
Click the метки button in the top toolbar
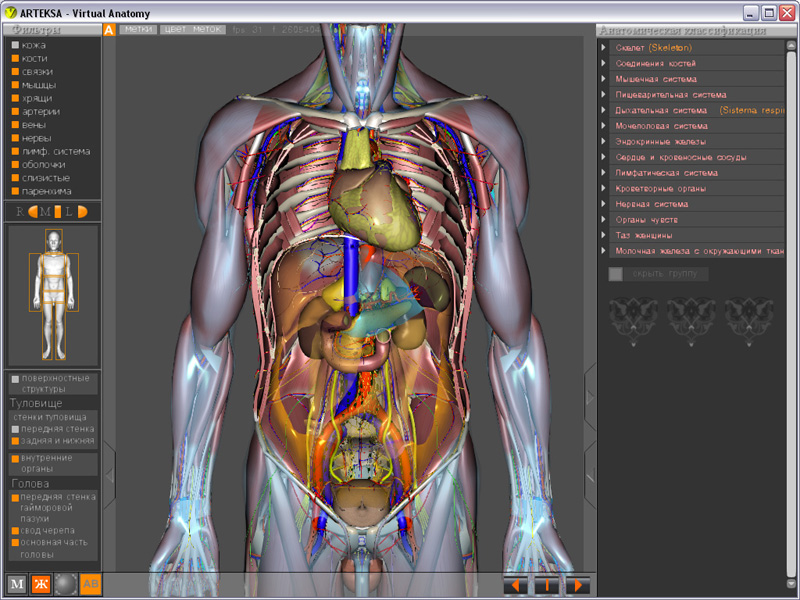pyautogui.click(x=138, y=30)
